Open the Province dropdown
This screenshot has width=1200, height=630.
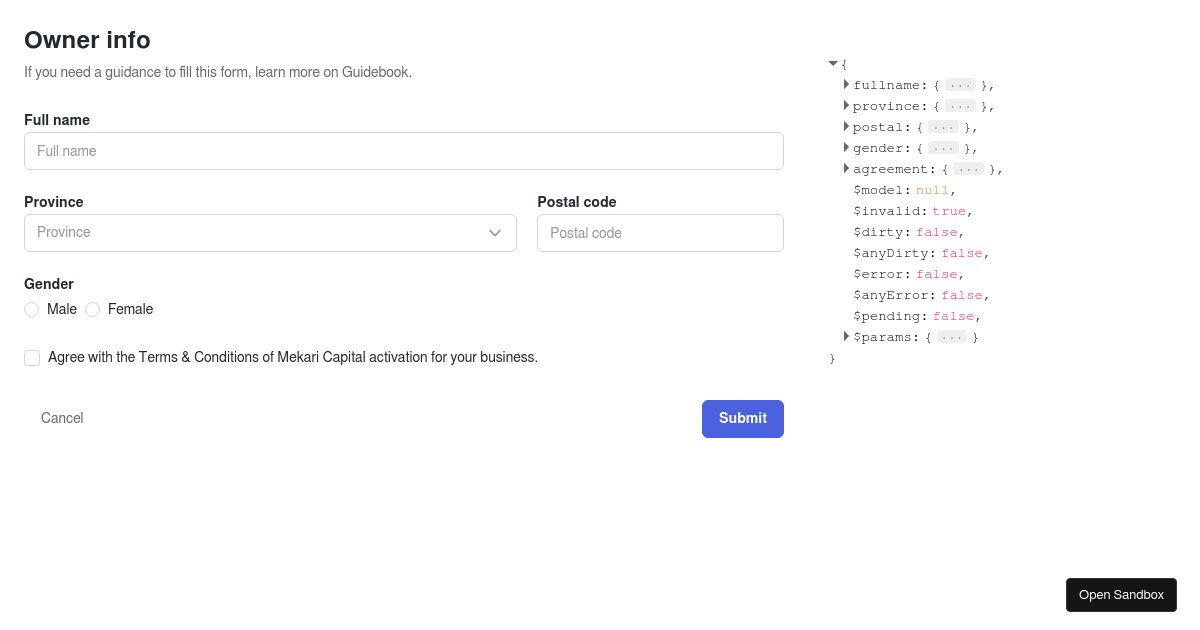(270, 233)
